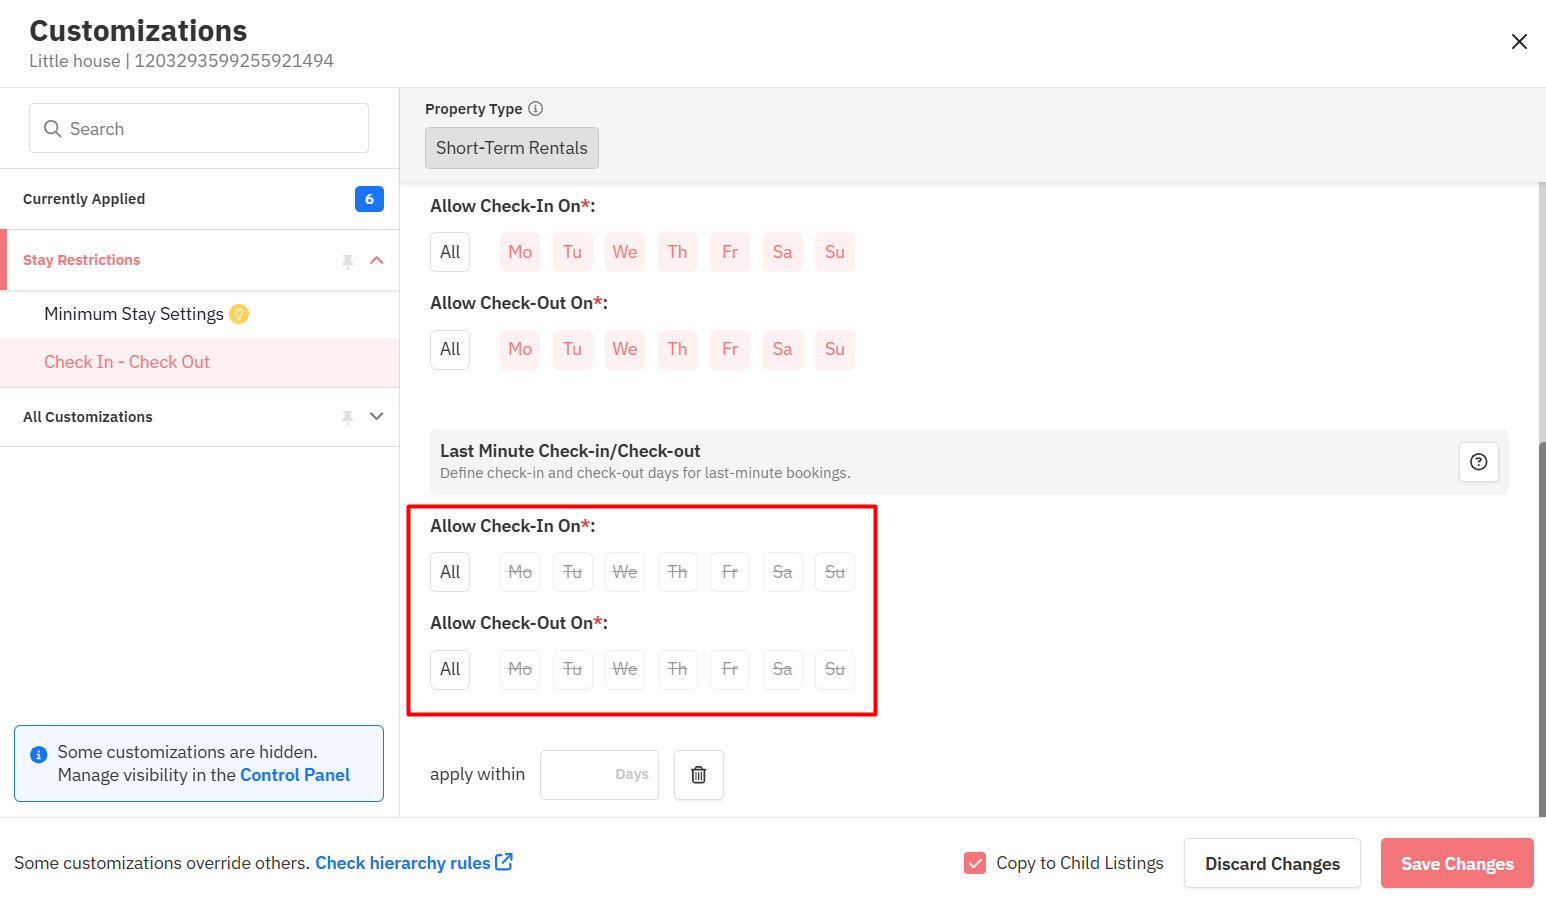Toggle Fr for regular Allow Check-In On

click(730, 252)
